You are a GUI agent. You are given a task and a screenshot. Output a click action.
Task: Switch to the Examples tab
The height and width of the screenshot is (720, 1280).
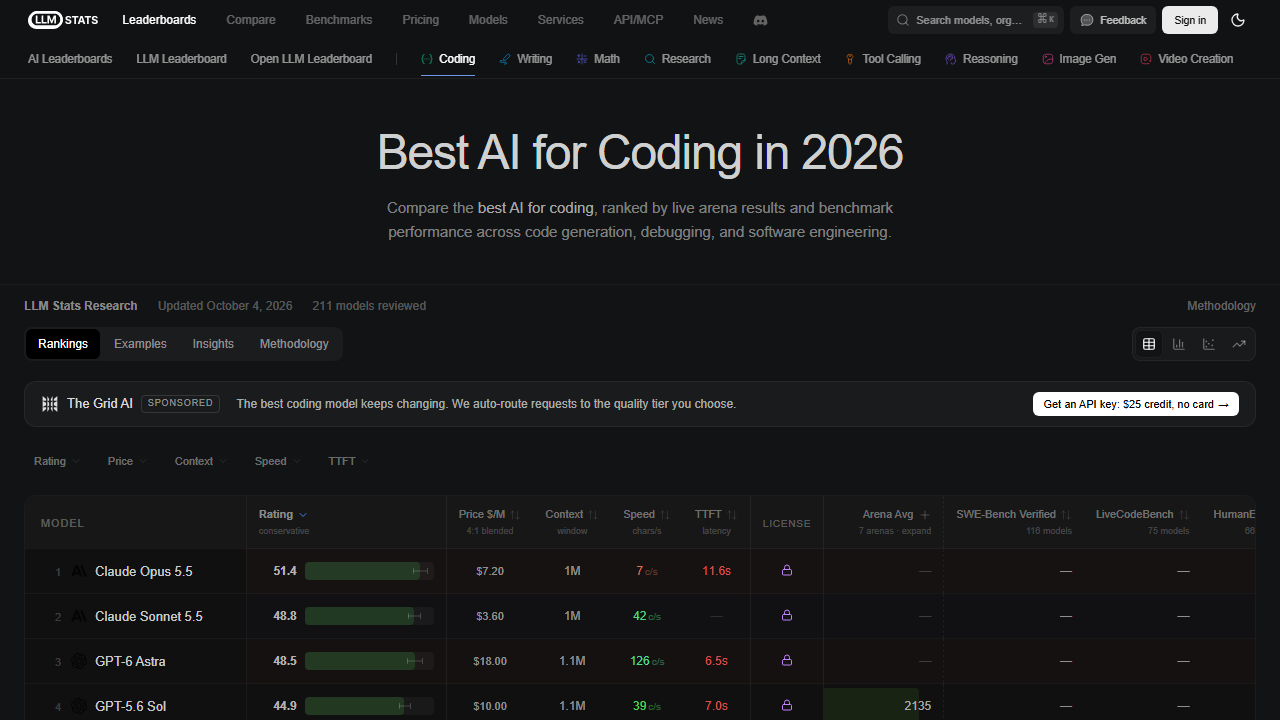[x=140, y=344]
